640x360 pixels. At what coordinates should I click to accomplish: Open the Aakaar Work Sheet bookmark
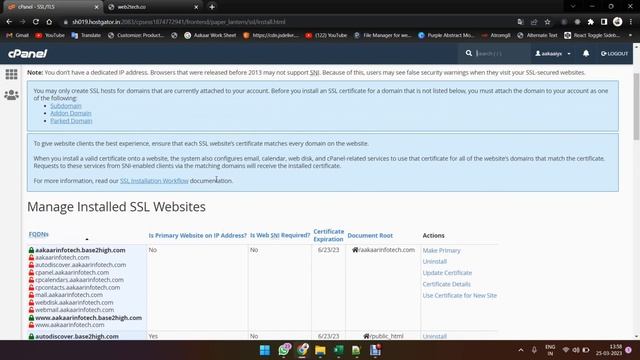point(210,36)
